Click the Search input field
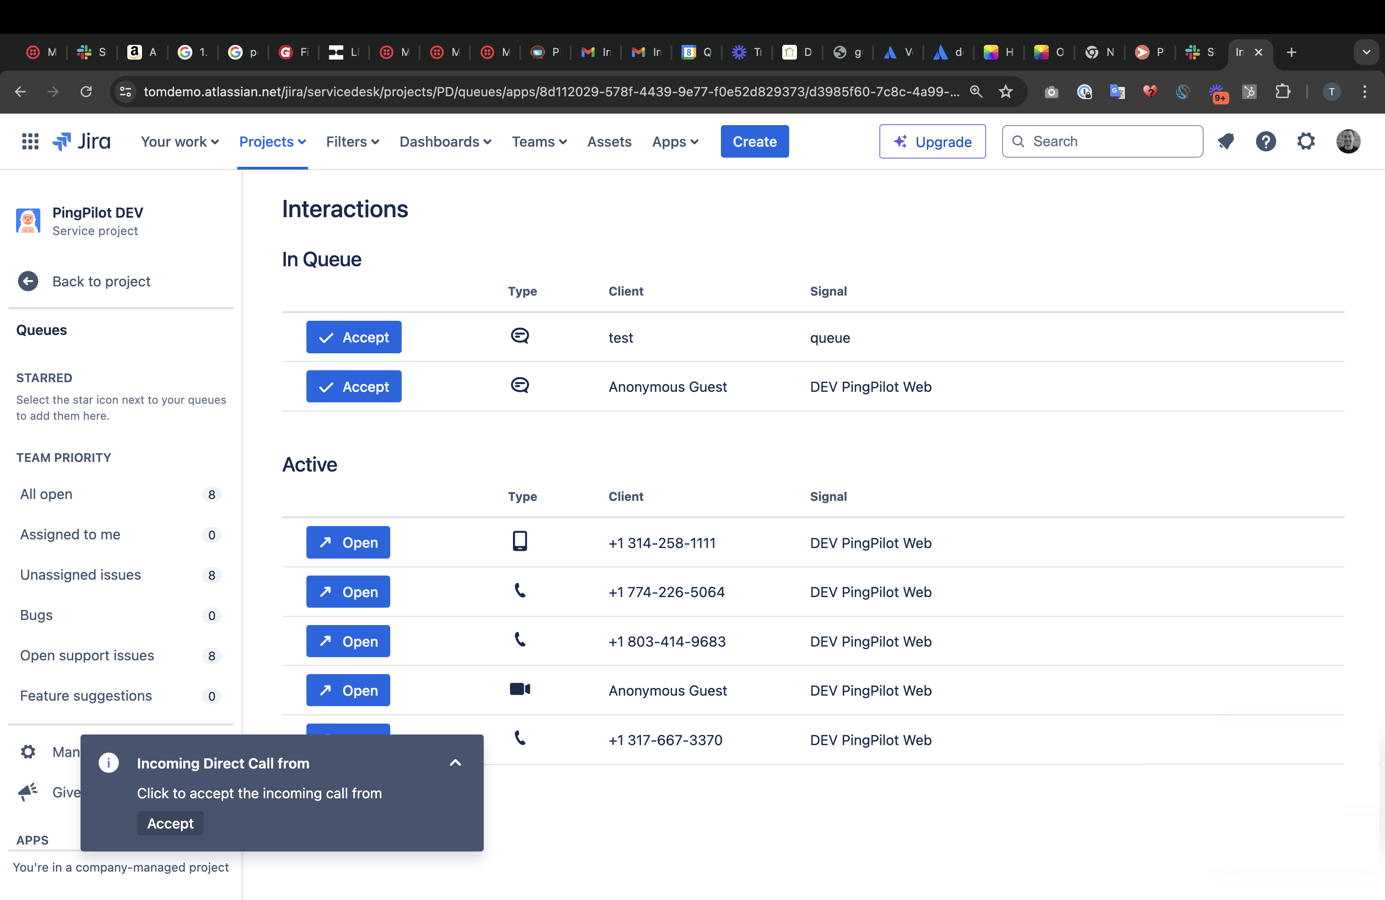This screenshot has width=1385, height=900. point(1110,142)
